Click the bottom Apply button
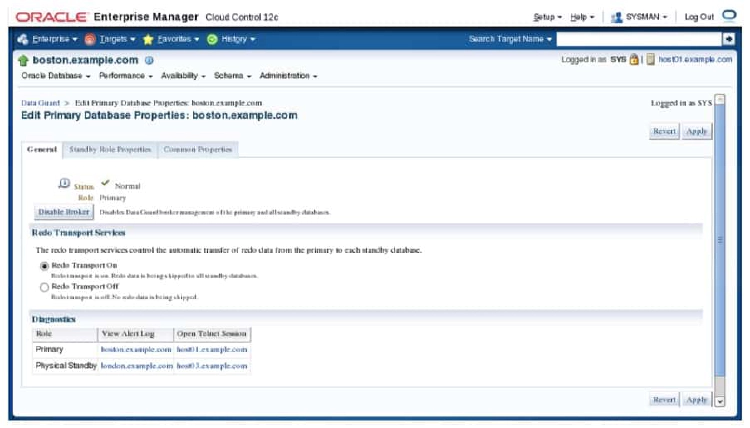The width and height of the screenshot is (750, 428). tap(696, 400)
